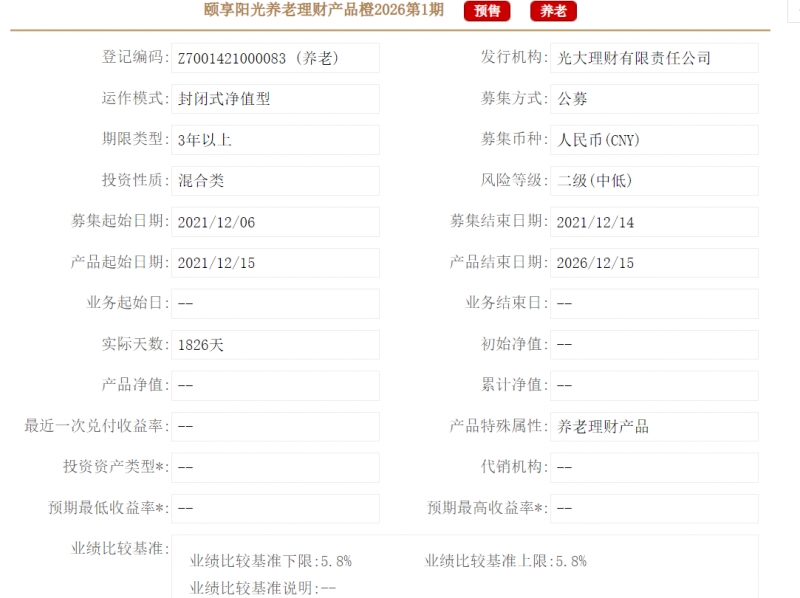Click the 运作模式 field 封闭式净值型

point(276,99)
